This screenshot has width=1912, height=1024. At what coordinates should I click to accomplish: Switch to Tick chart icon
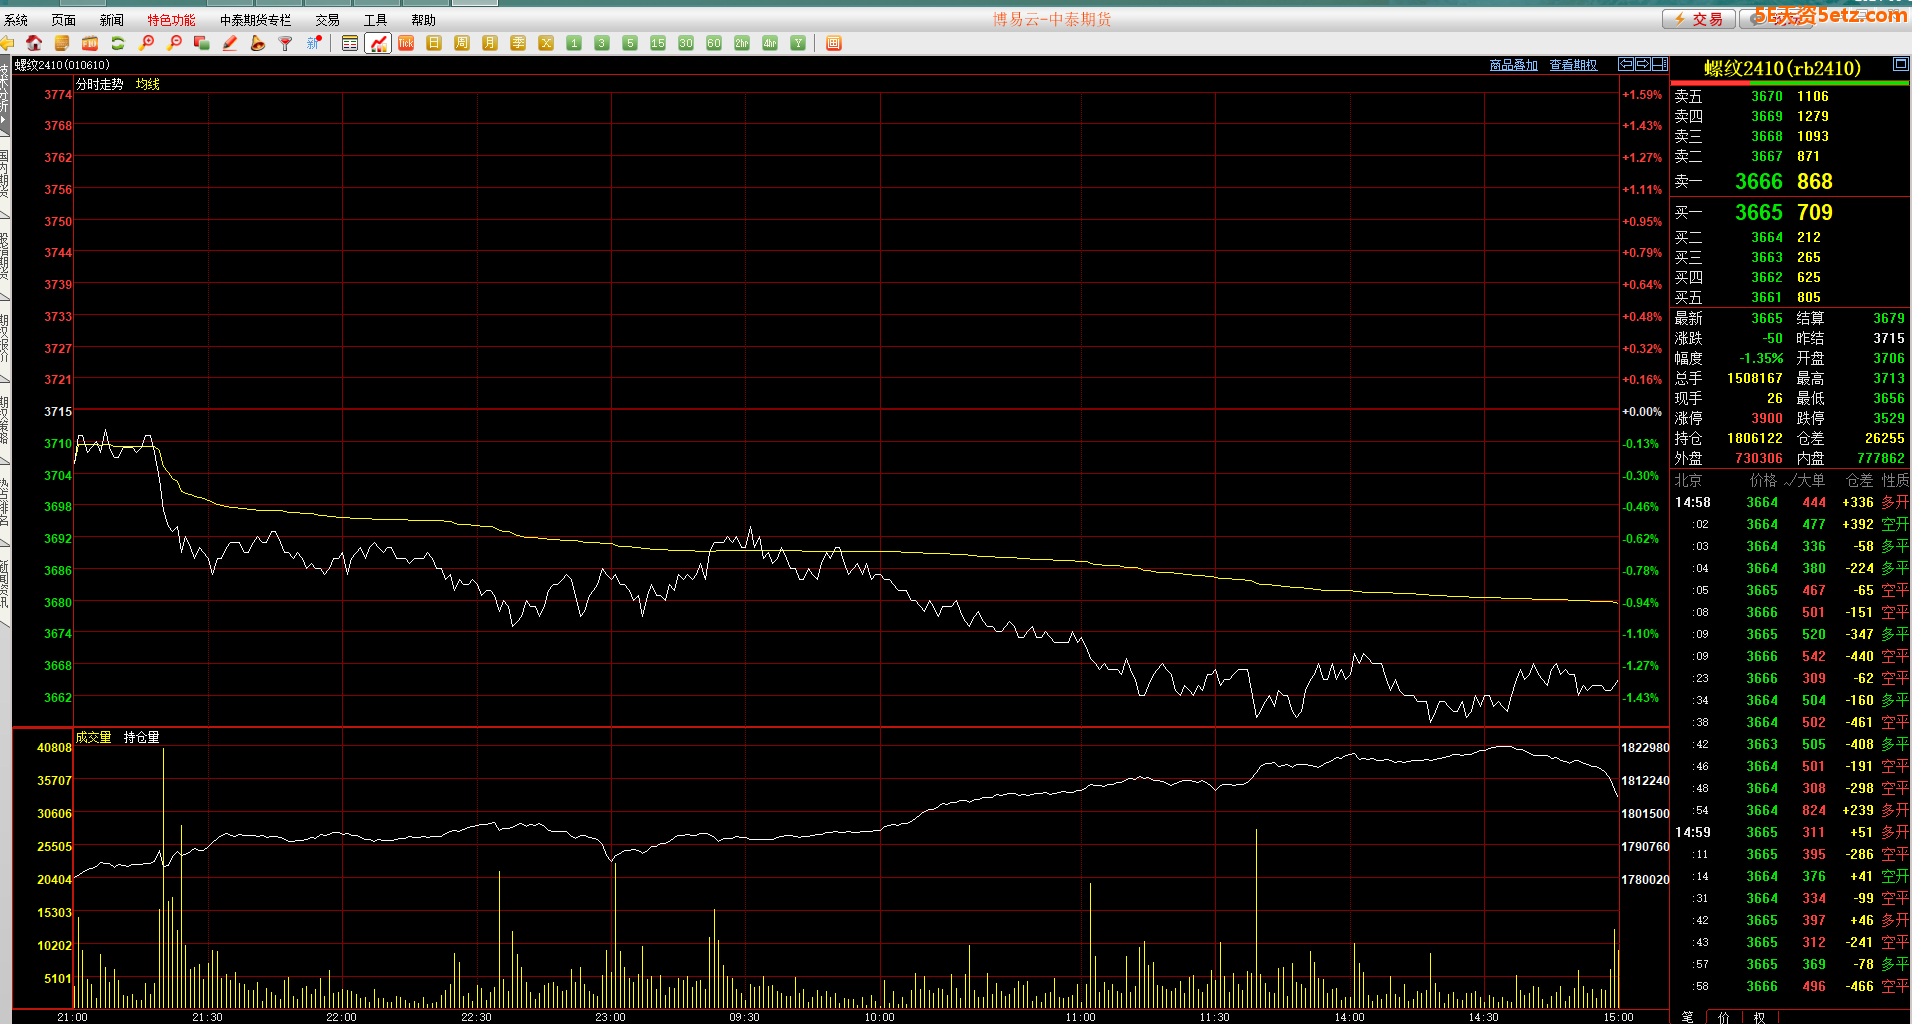pyautogui.click(x=406, y=43)
